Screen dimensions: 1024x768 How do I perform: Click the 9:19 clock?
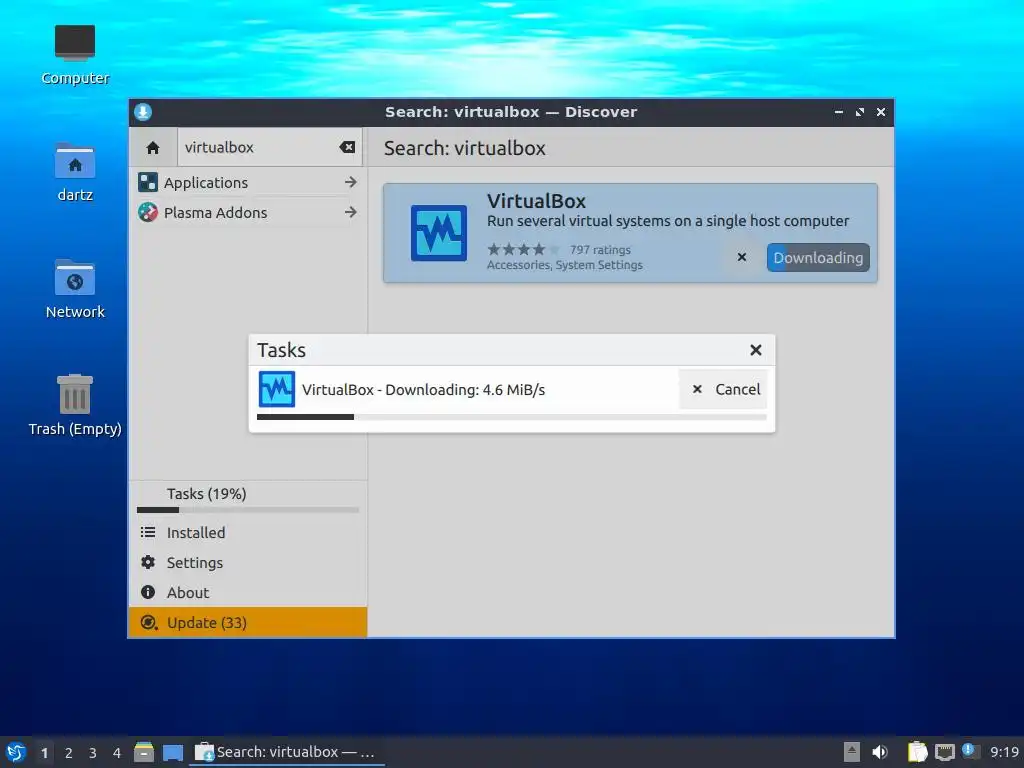(x=1004, y=752)
